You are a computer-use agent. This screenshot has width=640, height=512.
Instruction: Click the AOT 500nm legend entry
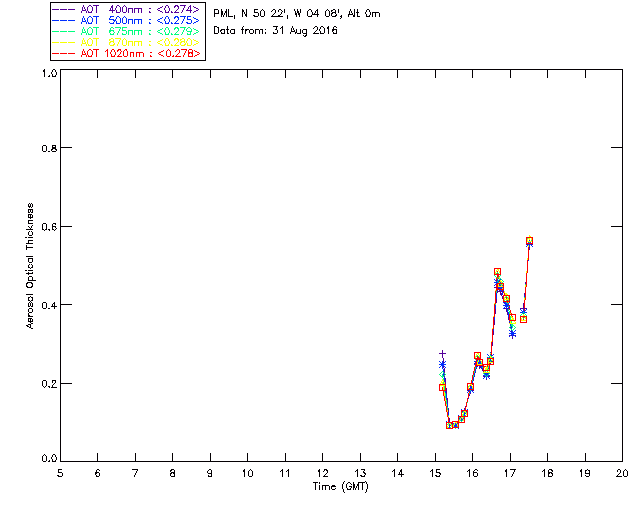pyautogui.click(x=126, y=20)
